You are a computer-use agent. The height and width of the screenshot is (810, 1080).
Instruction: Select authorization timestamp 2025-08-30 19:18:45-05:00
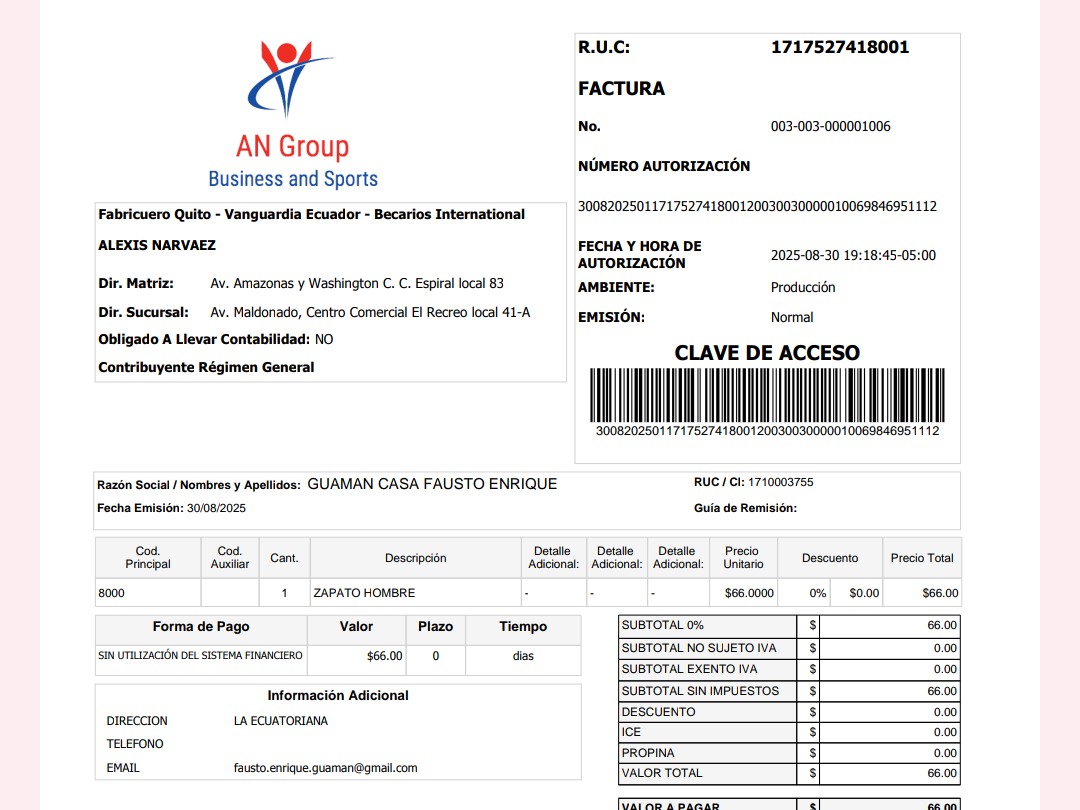tap(853, 255)
